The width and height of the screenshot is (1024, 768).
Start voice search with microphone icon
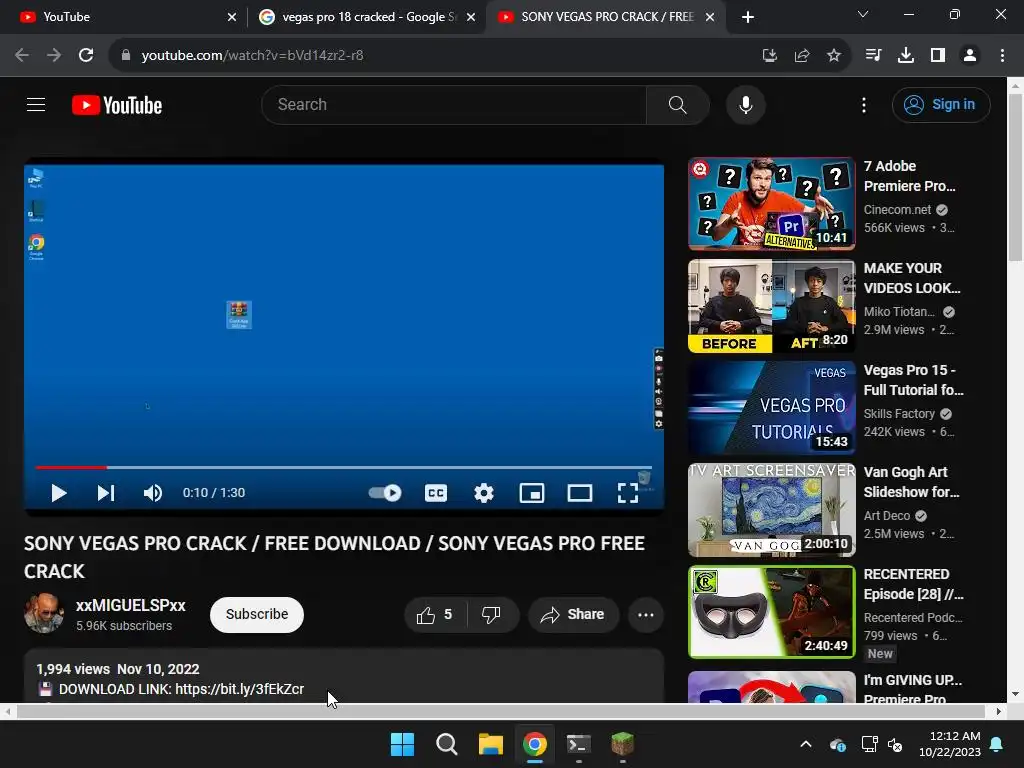pos(745,104)
